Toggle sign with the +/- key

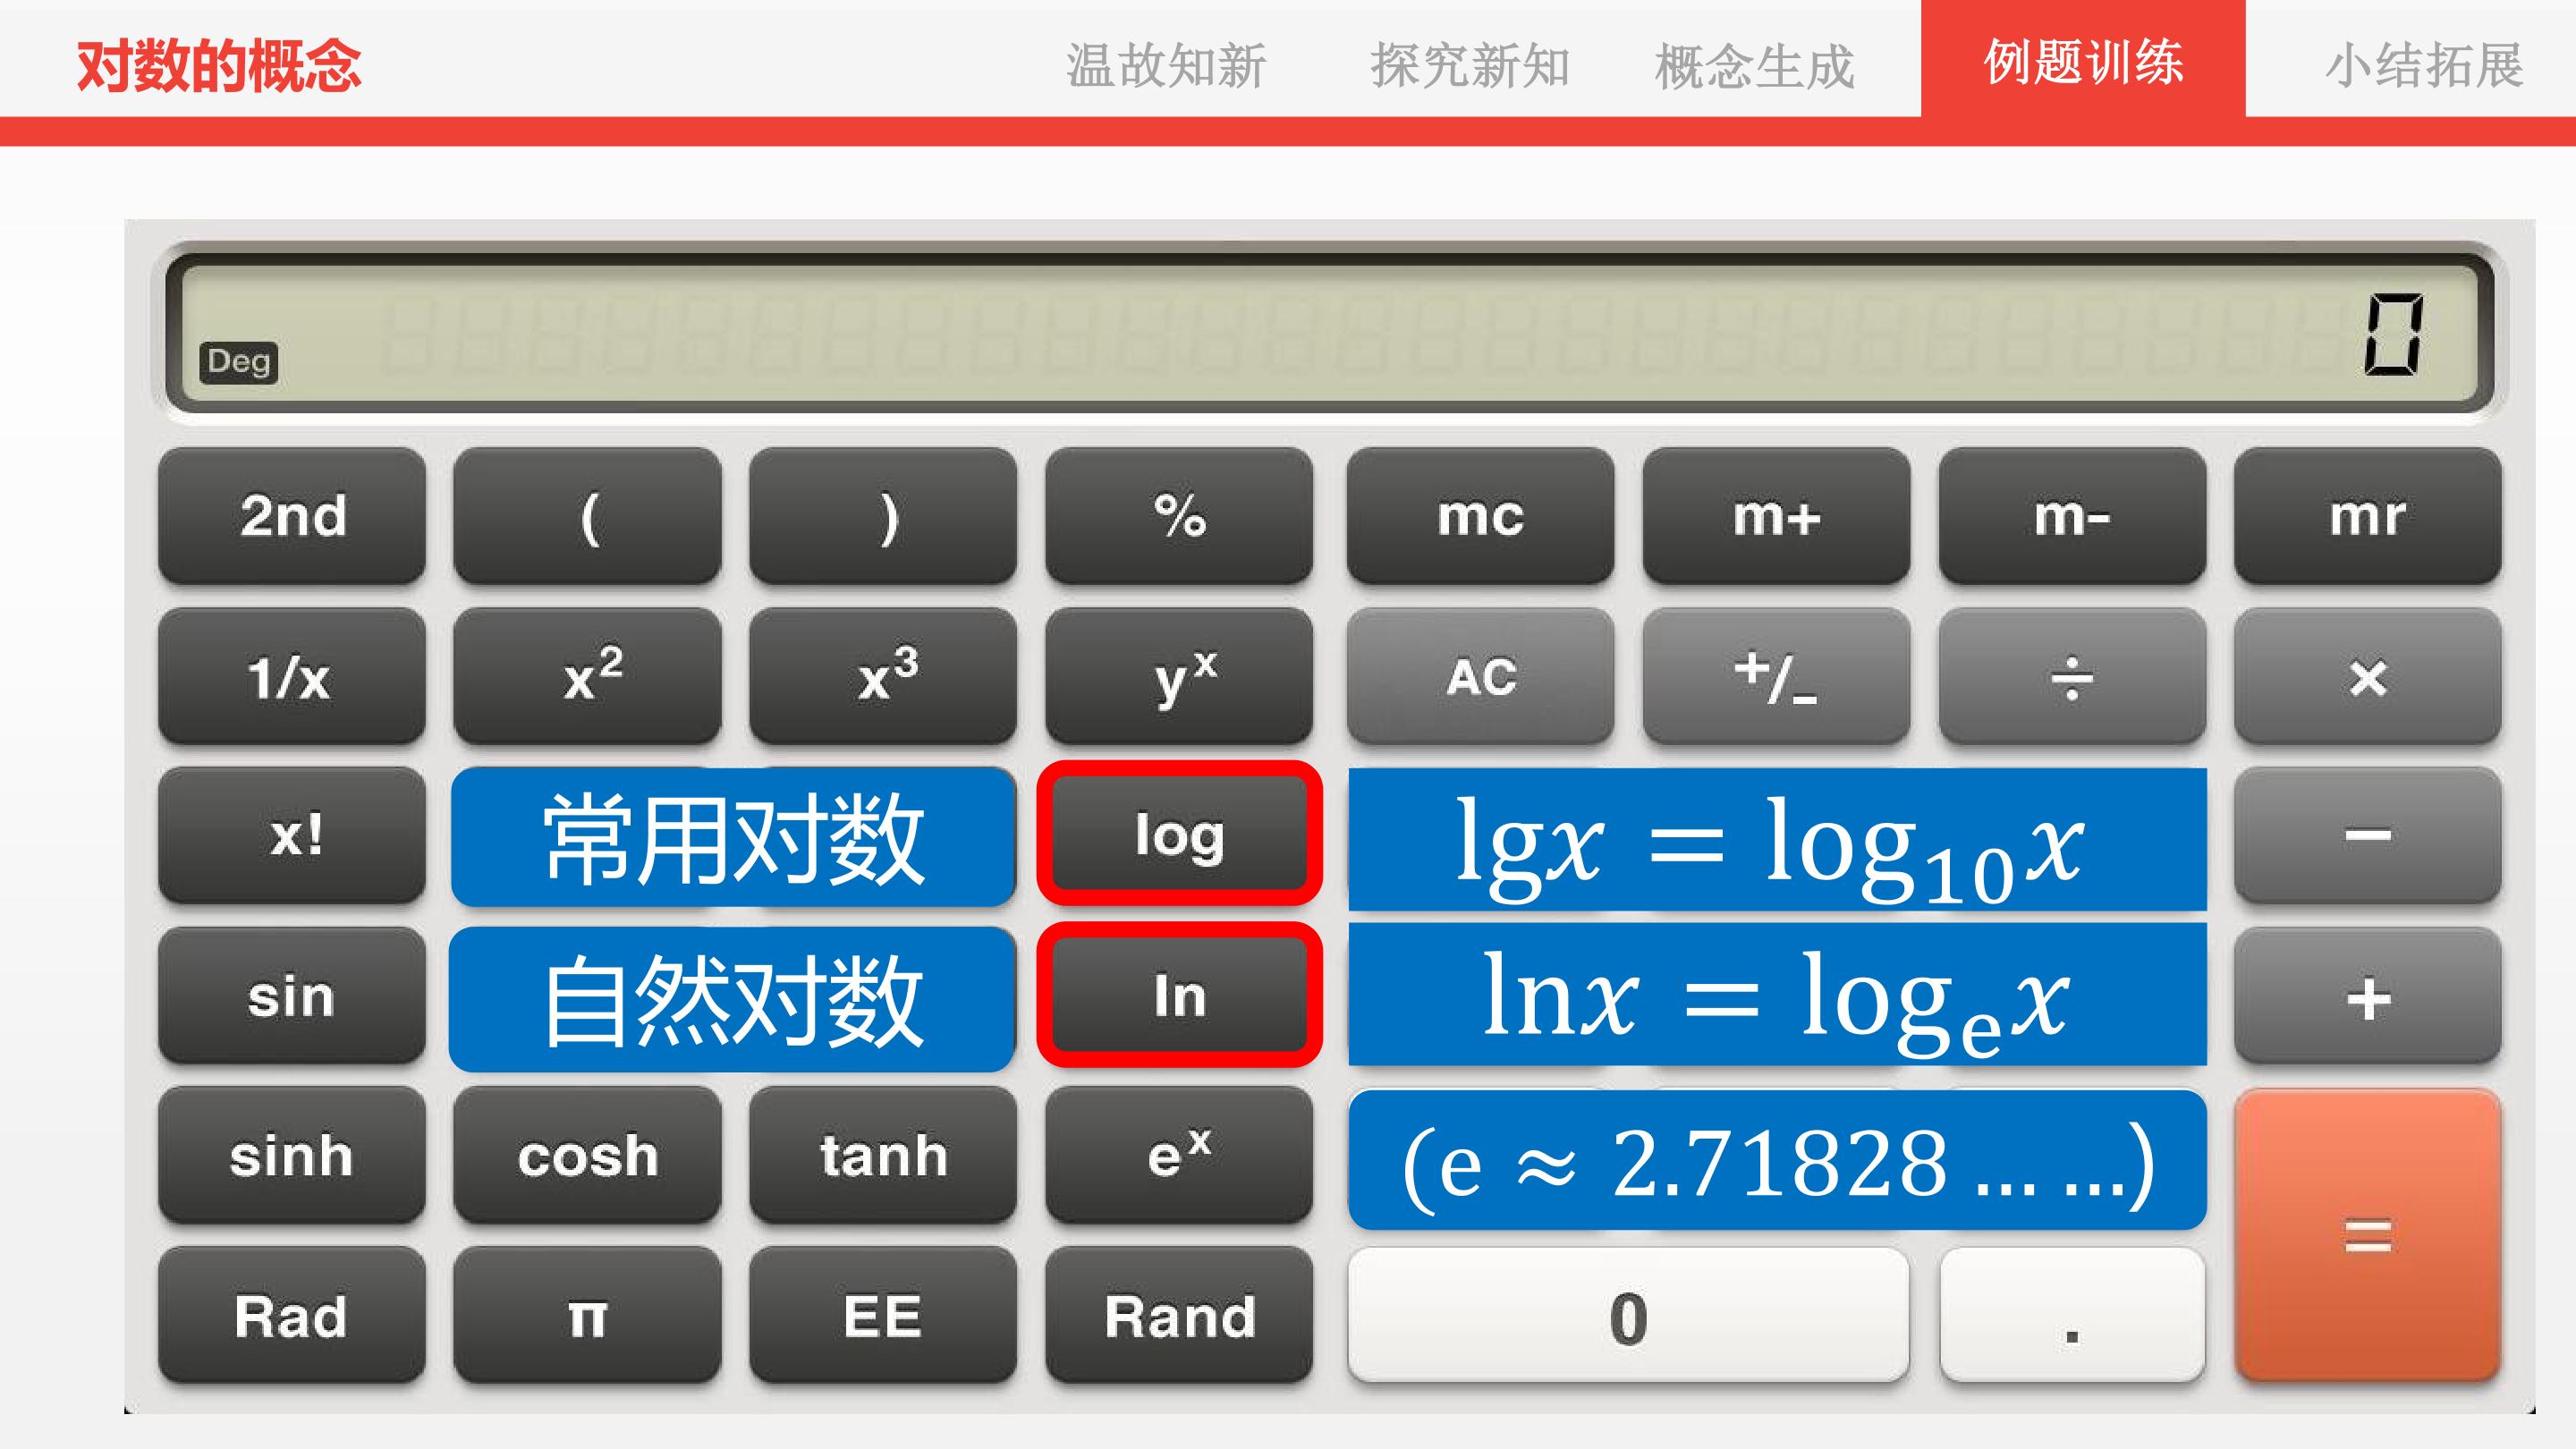[x=1776, y=676]
